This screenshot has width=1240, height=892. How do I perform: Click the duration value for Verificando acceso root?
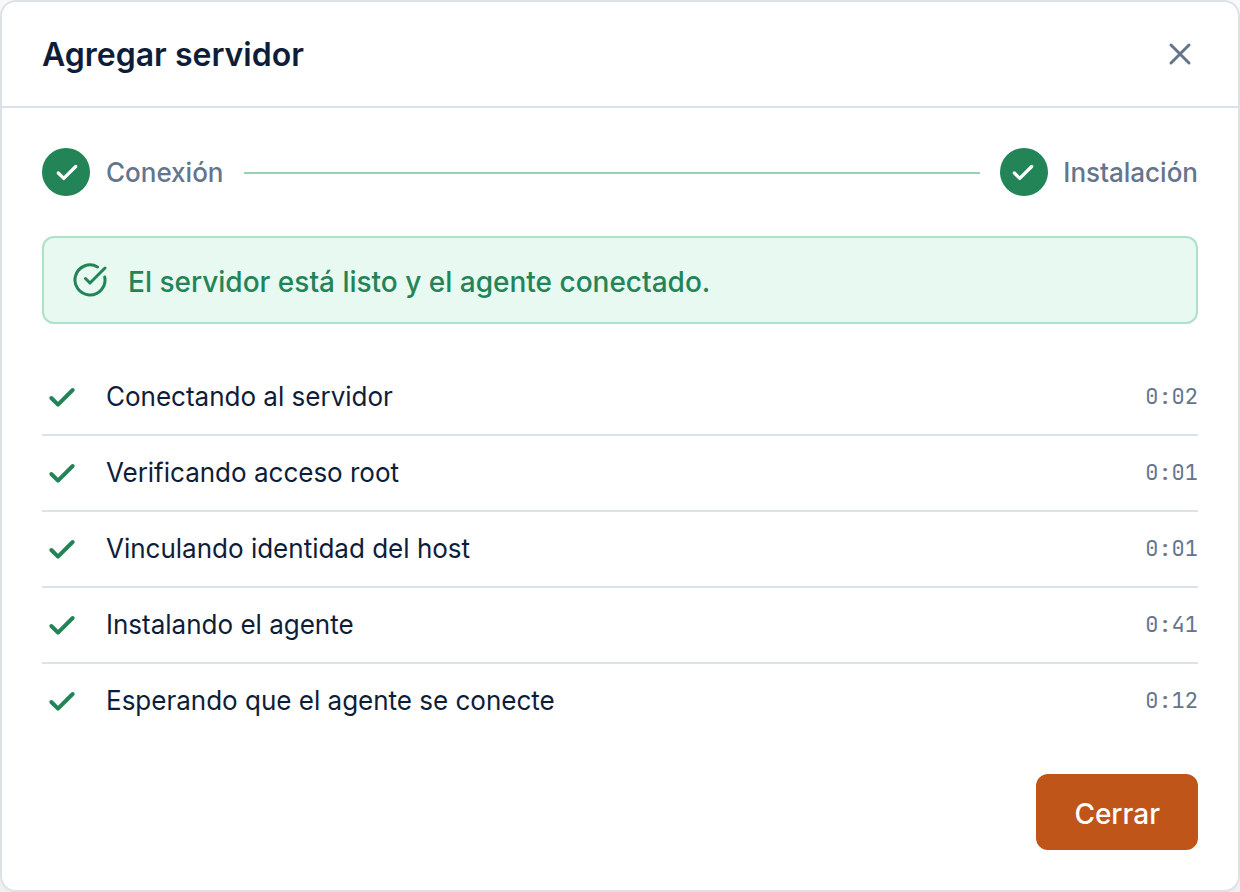point(1171,473)
